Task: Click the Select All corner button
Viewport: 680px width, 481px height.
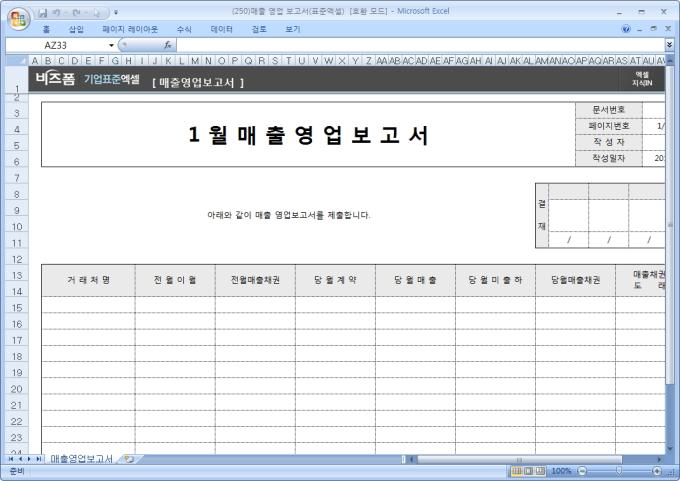Action: click(17, 60)
